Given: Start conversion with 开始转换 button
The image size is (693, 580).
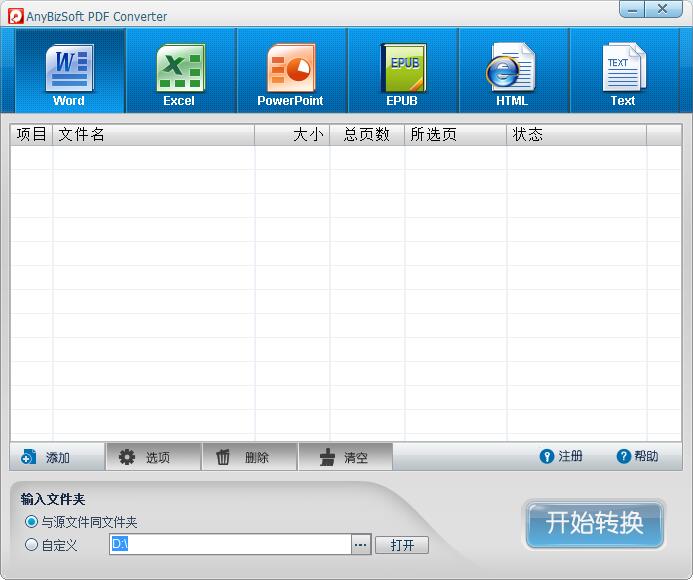Looking at the screenshot, I should click(x=594, y=524).
